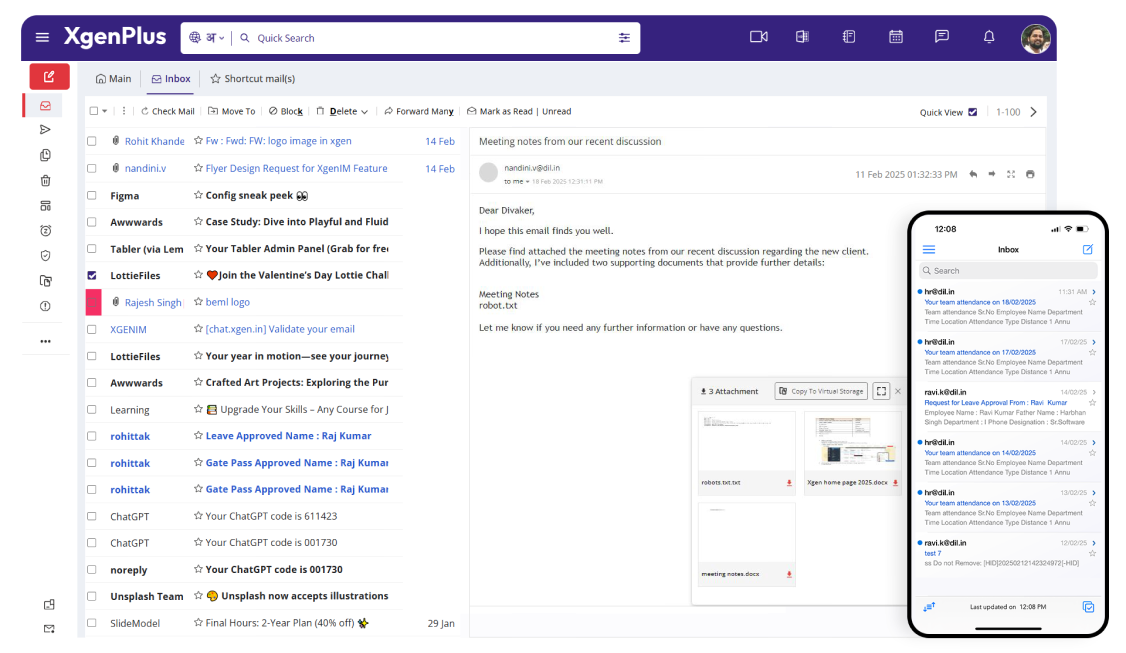The height and width of the screenshot is (653, 1126).
Task: Open Sent mail via paper plane sidebar icon
Action: [x=43, y=130]
